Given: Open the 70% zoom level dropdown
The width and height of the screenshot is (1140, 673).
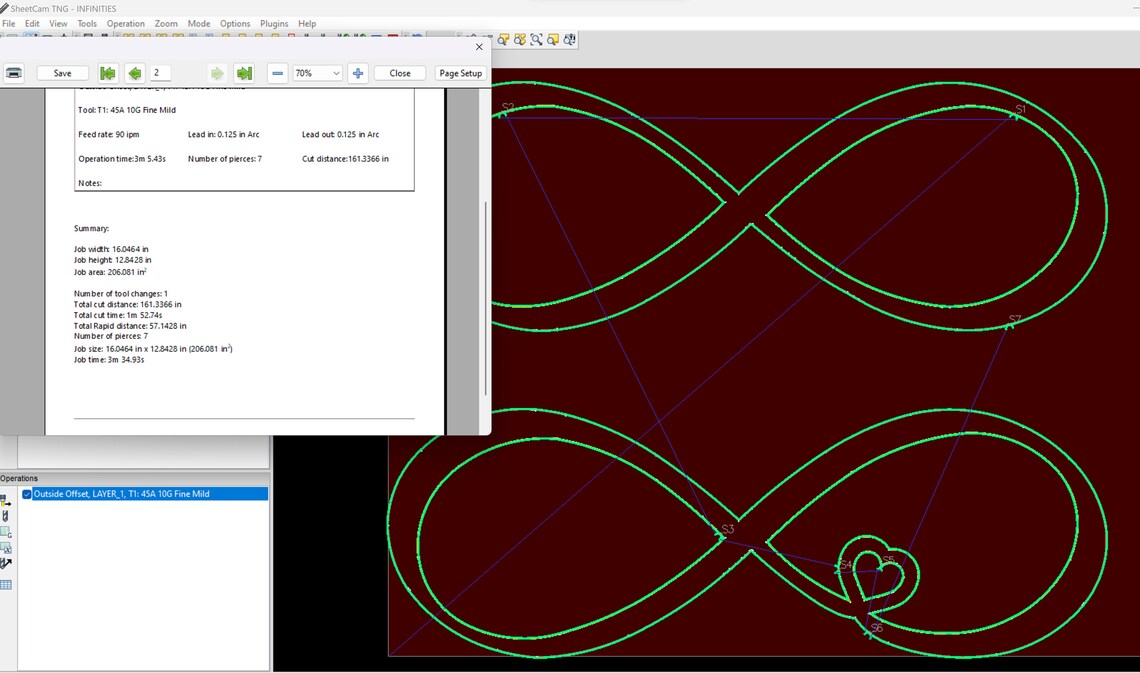Looking at the screenshot, I should pos(314,72).
